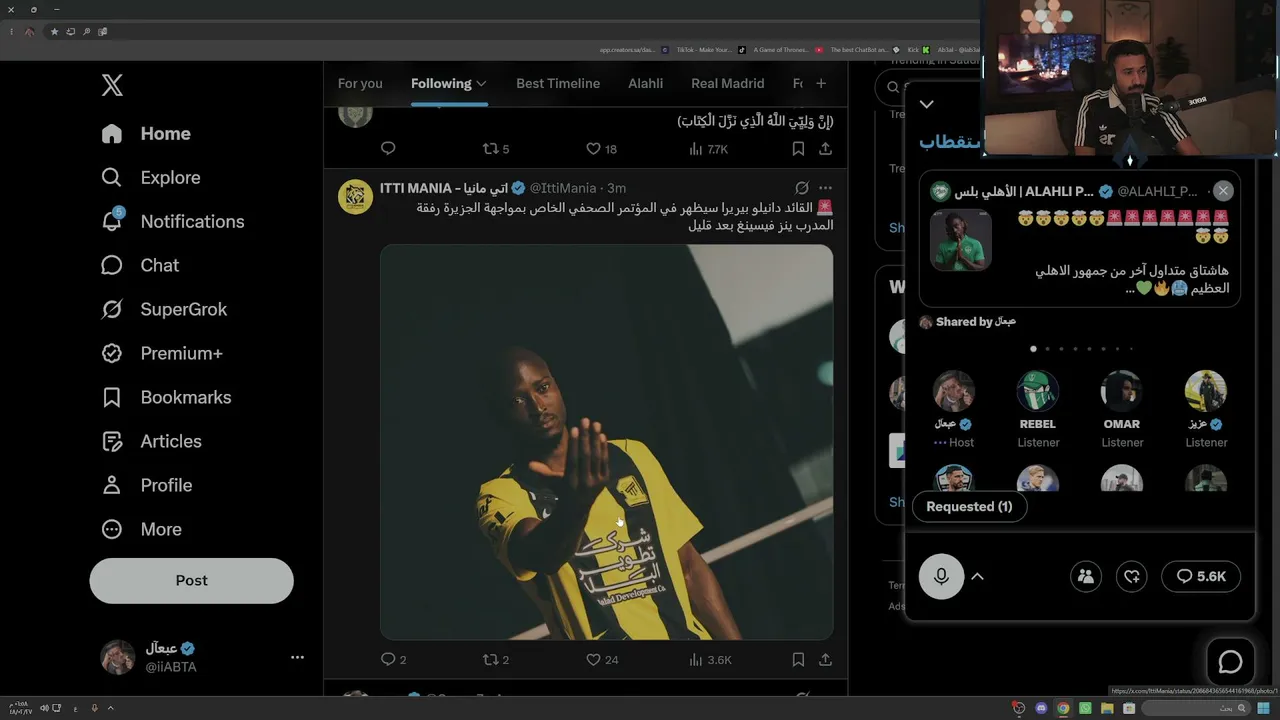Open the ITTI MANIA player photo
Image resolution: width=1280 pixels, height=720 pixels.
606,442
